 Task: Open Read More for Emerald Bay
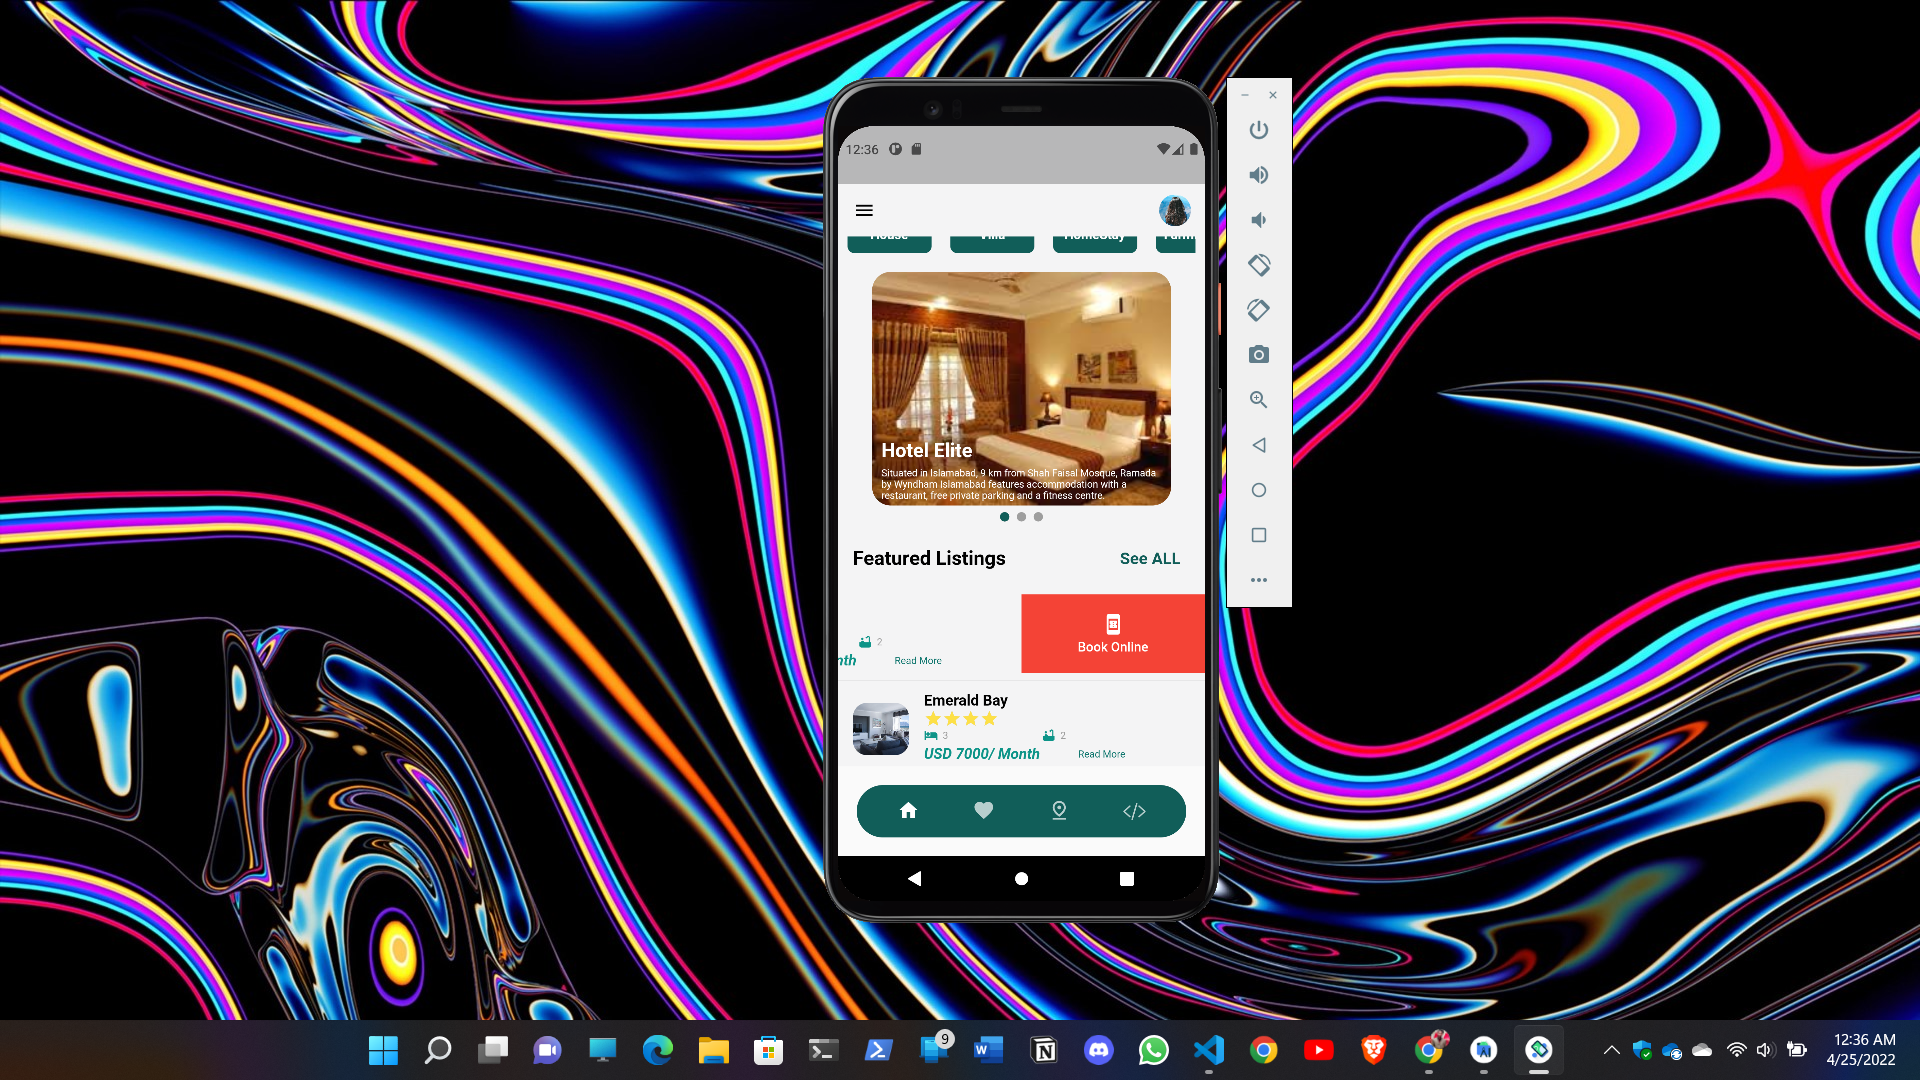1101,754
